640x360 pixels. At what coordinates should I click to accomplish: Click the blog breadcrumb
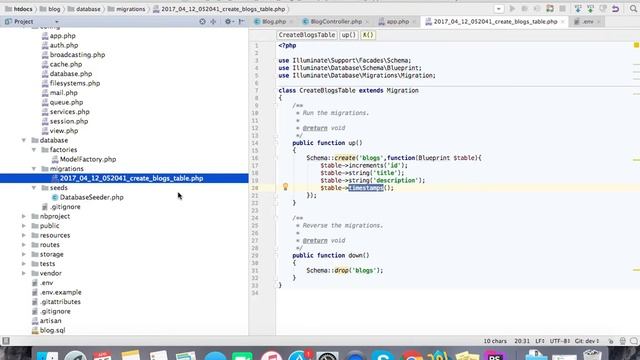click(50, 9)
